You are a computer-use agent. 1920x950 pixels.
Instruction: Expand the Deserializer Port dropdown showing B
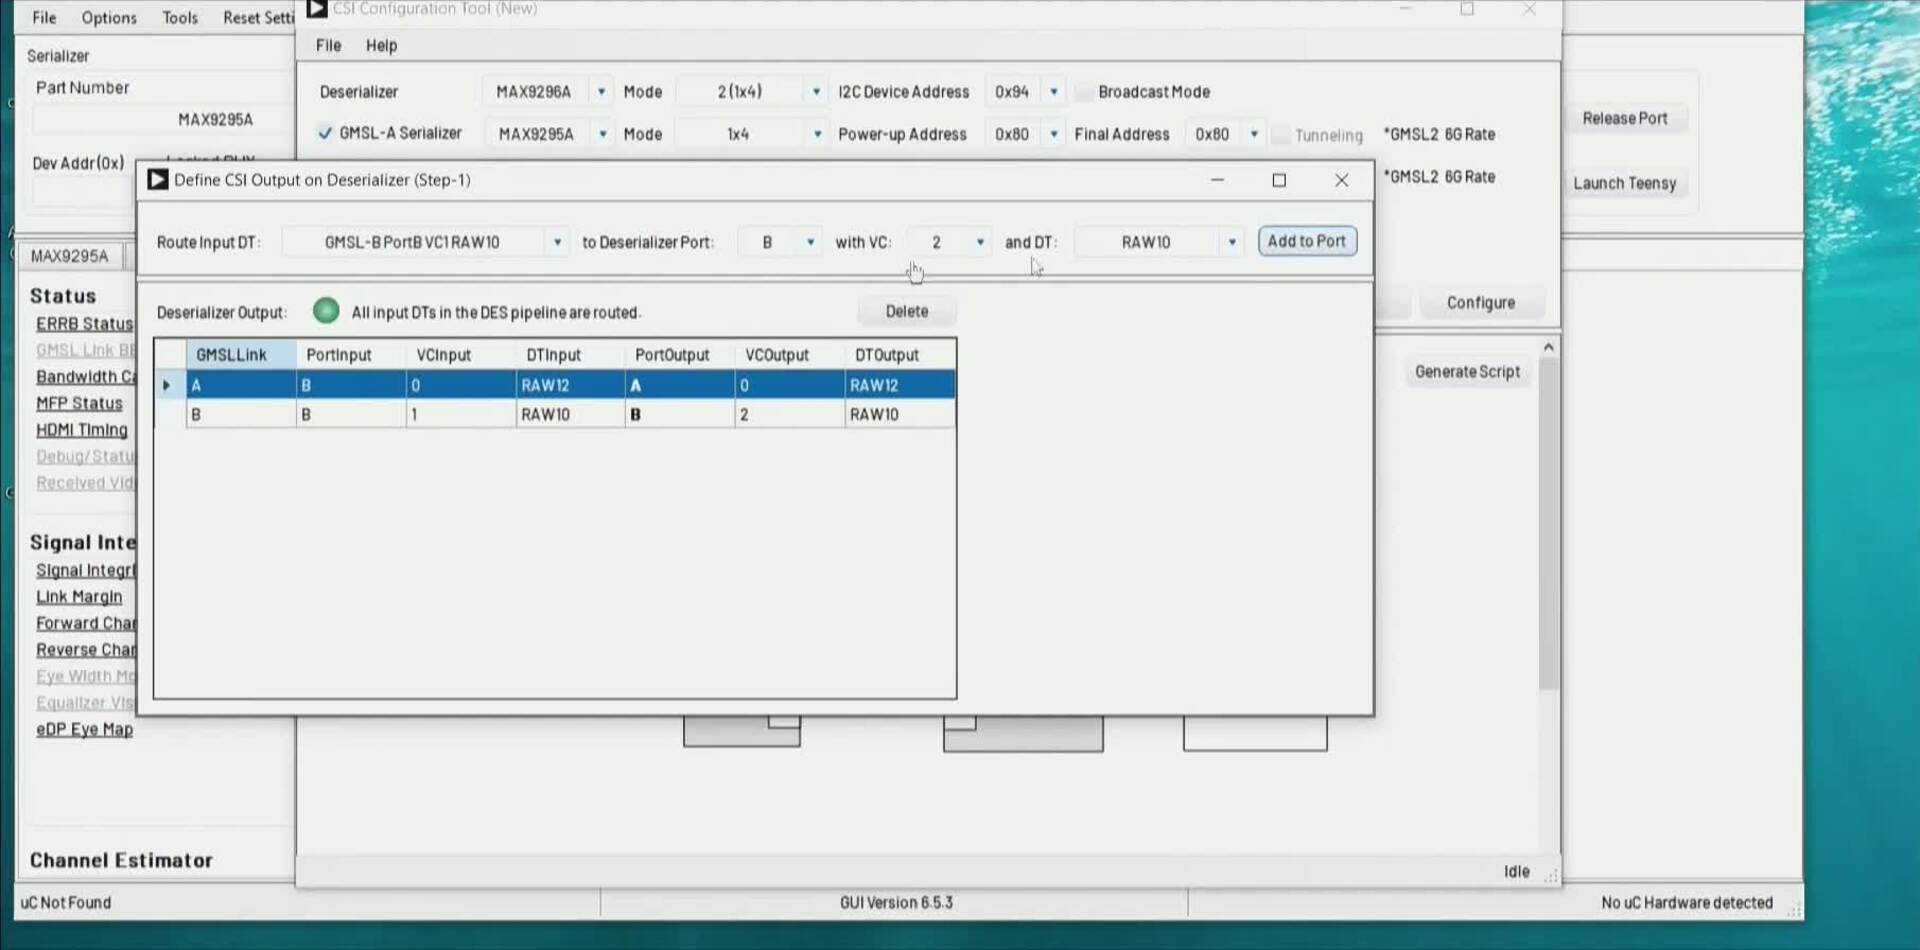pos(809,242)
